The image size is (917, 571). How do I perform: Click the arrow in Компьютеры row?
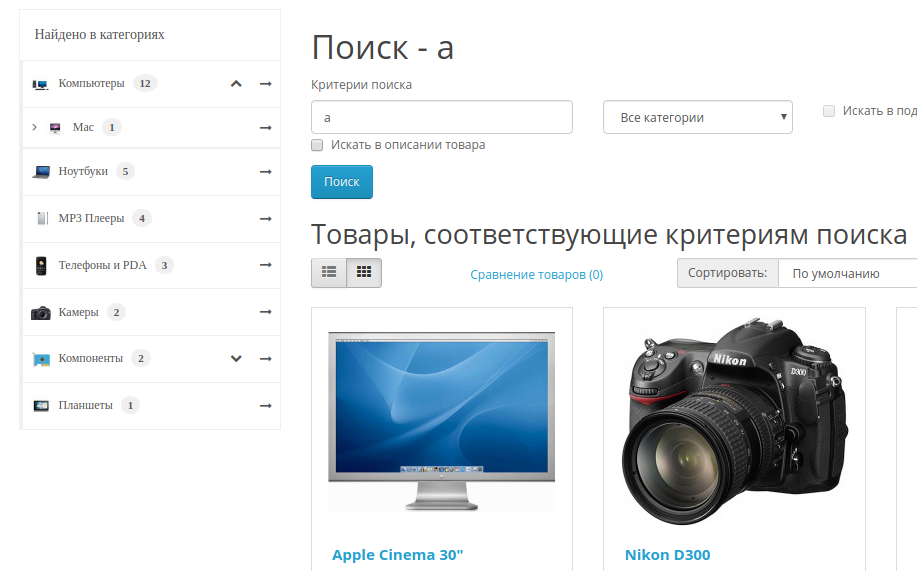[266, 84]
